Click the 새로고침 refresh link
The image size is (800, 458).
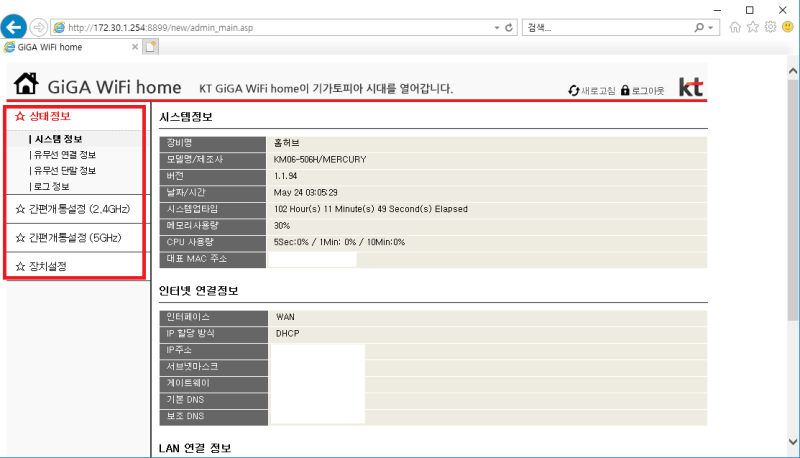pos(592,91)
